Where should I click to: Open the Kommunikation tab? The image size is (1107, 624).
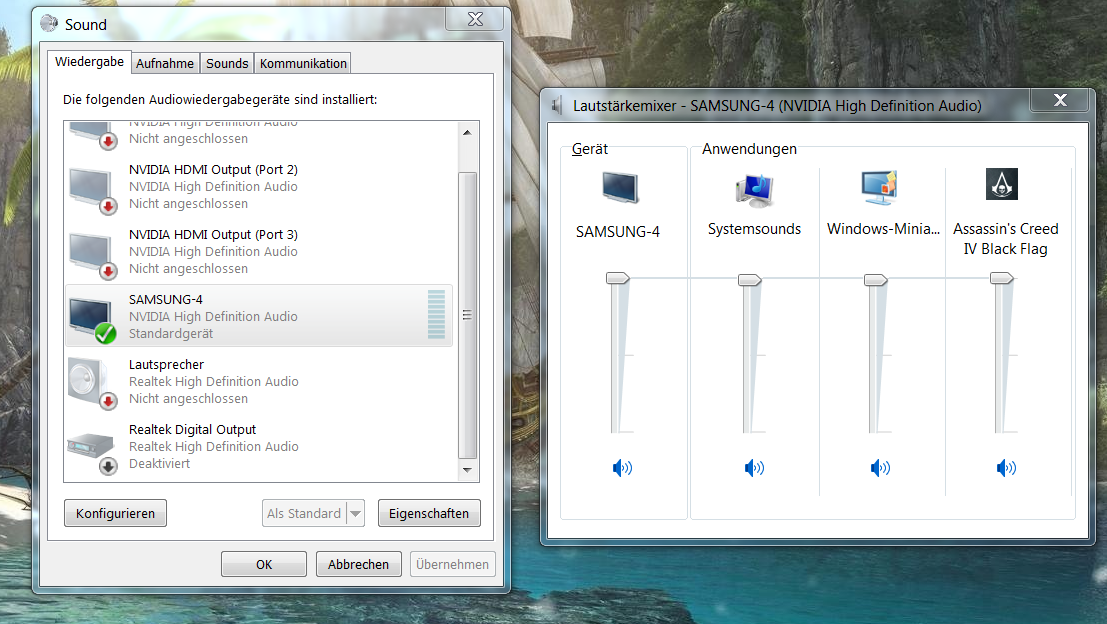tap(303, 64)
